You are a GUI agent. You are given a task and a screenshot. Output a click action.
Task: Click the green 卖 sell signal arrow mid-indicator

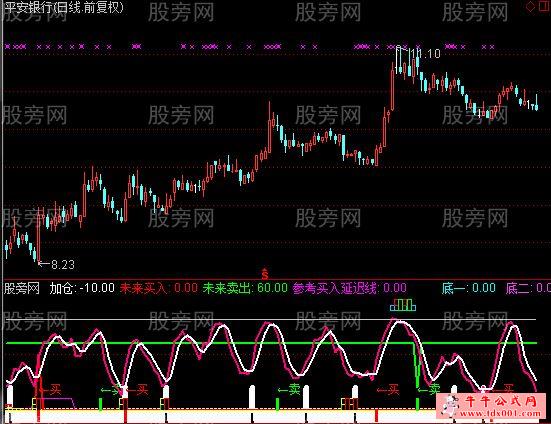coord(289,389)
